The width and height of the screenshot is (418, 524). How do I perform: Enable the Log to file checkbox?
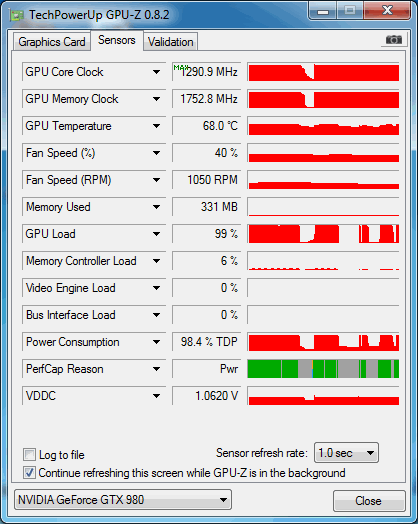[x=29, y=454]
